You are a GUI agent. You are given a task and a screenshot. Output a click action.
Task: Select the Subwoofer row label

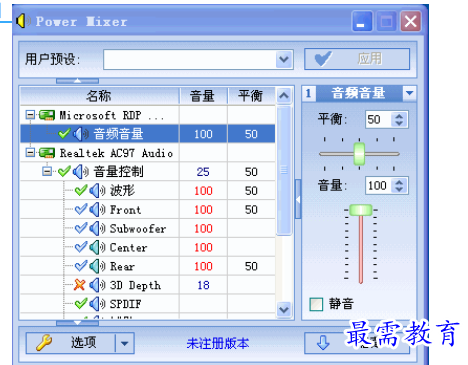tap(138, 229)
